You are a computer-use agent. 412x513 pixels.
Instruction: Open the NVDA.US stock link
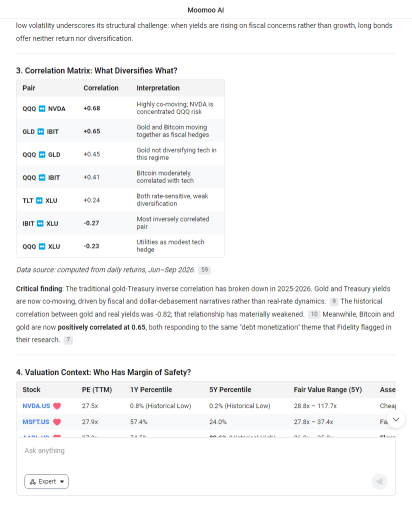[x=36, y=406]
